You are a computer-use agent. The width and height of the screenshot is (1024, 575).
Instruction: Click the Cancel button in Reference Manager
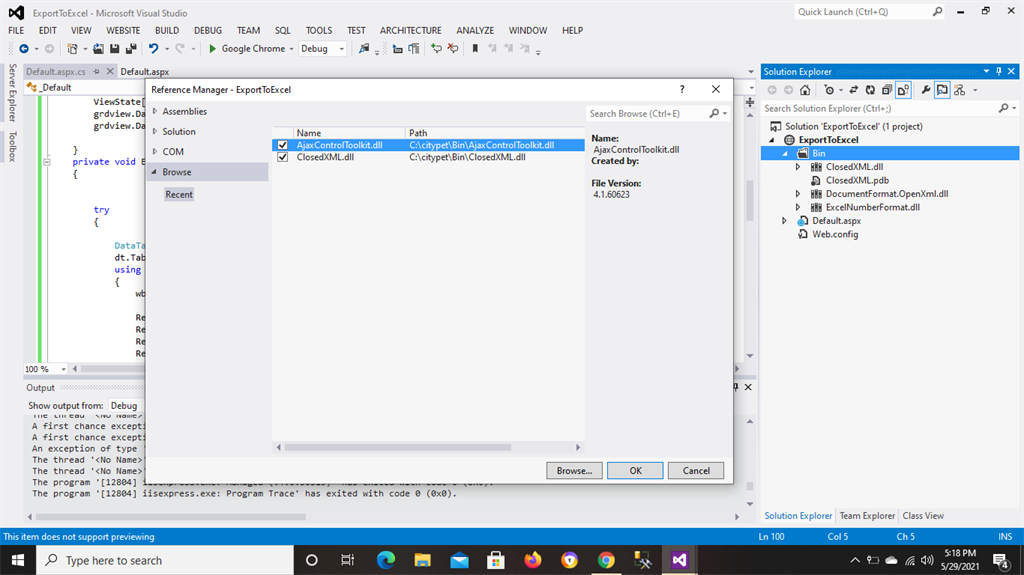(x=696, y=470)
